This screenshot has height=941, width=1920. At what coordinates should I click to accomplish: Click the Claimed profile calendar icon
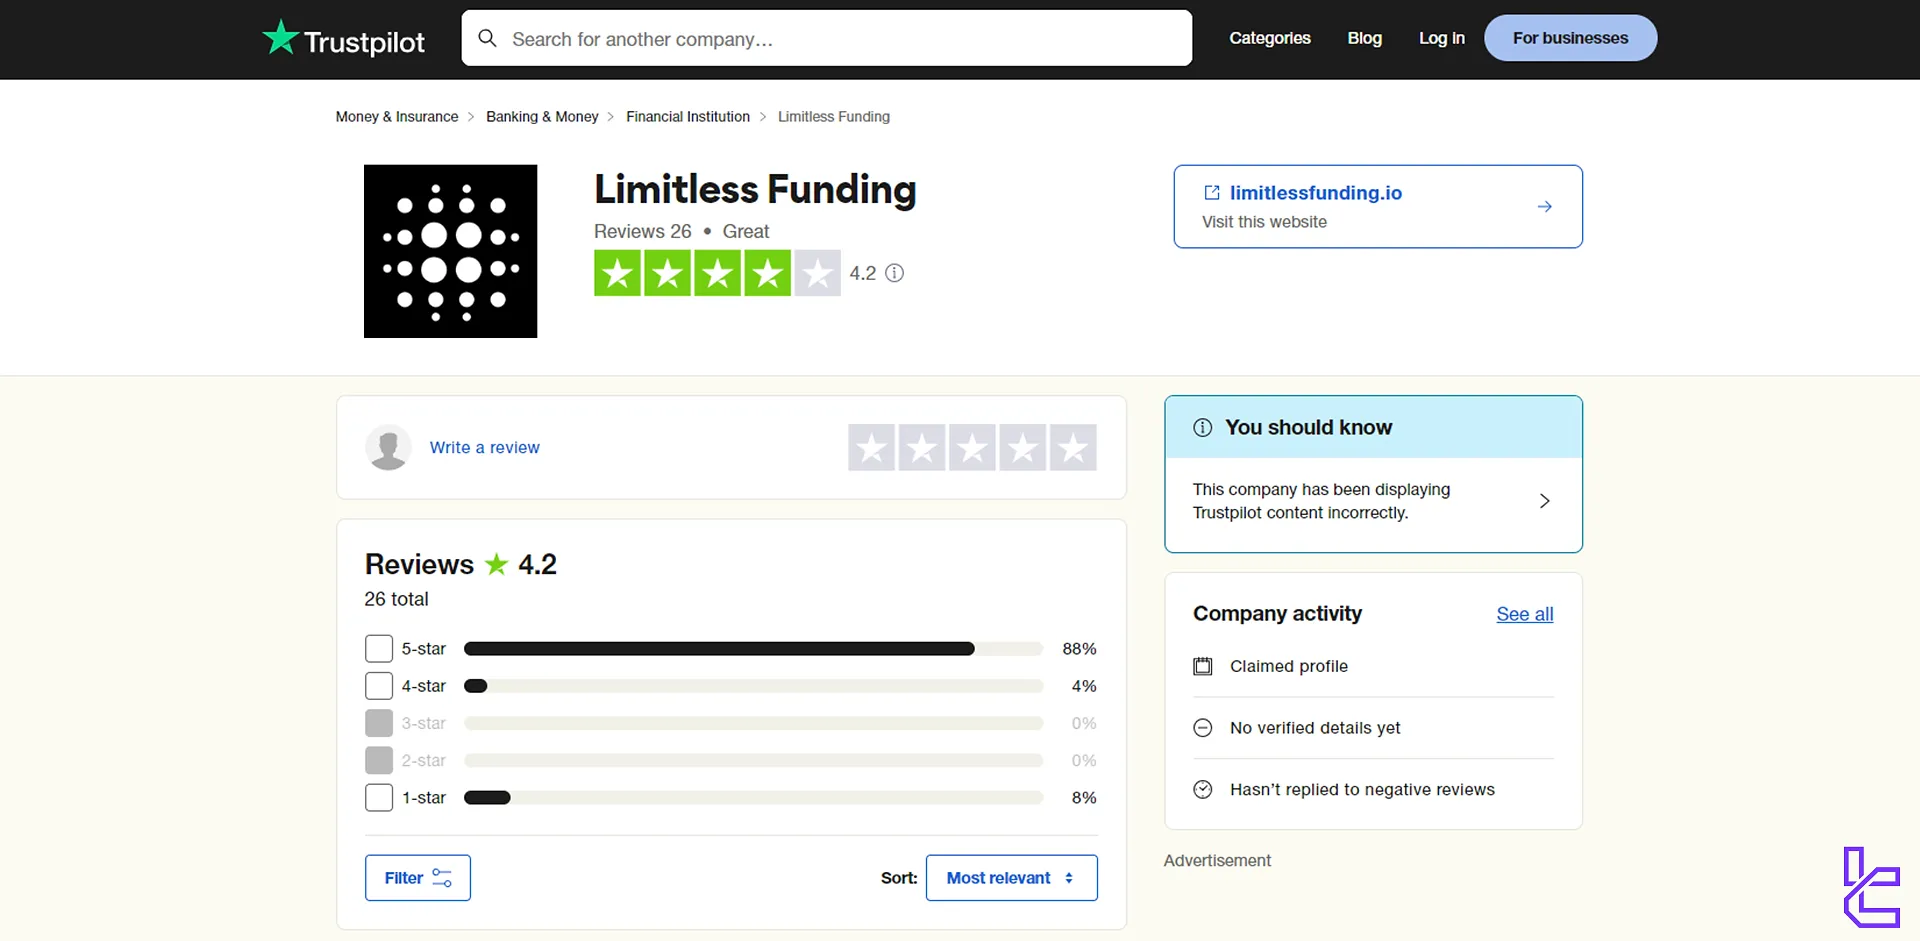pos(1203,666)
